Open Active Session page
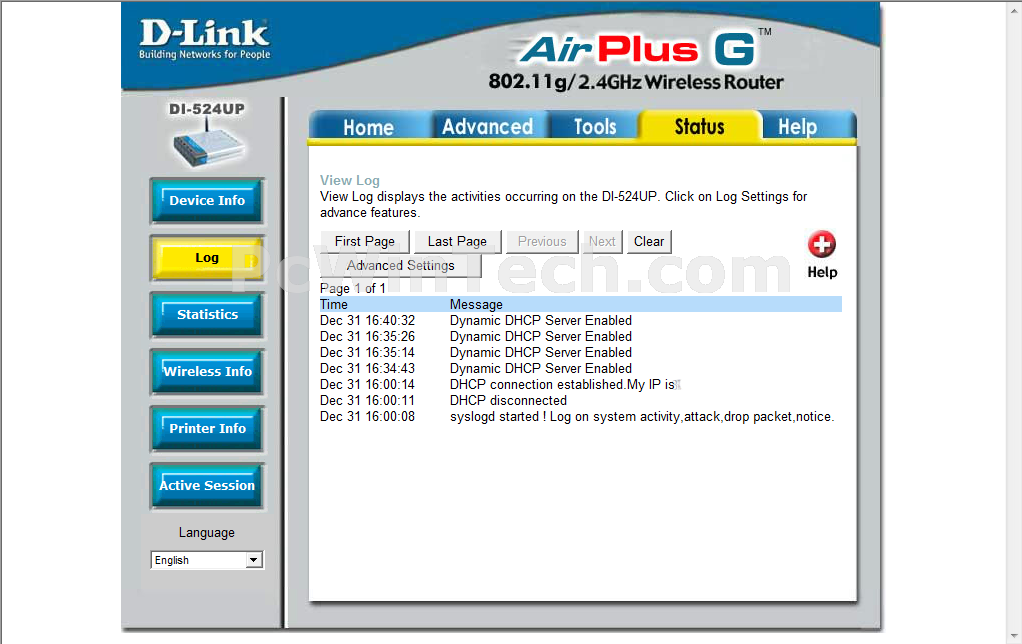Screen dimensions: 1022x644 [x=207, y=485]
